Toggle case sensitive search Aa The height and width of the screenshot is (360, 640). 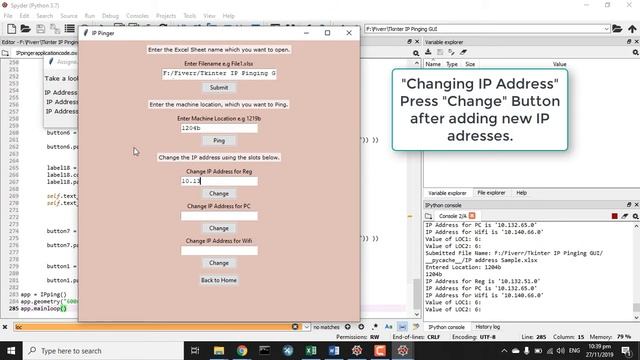pos(389,327)
